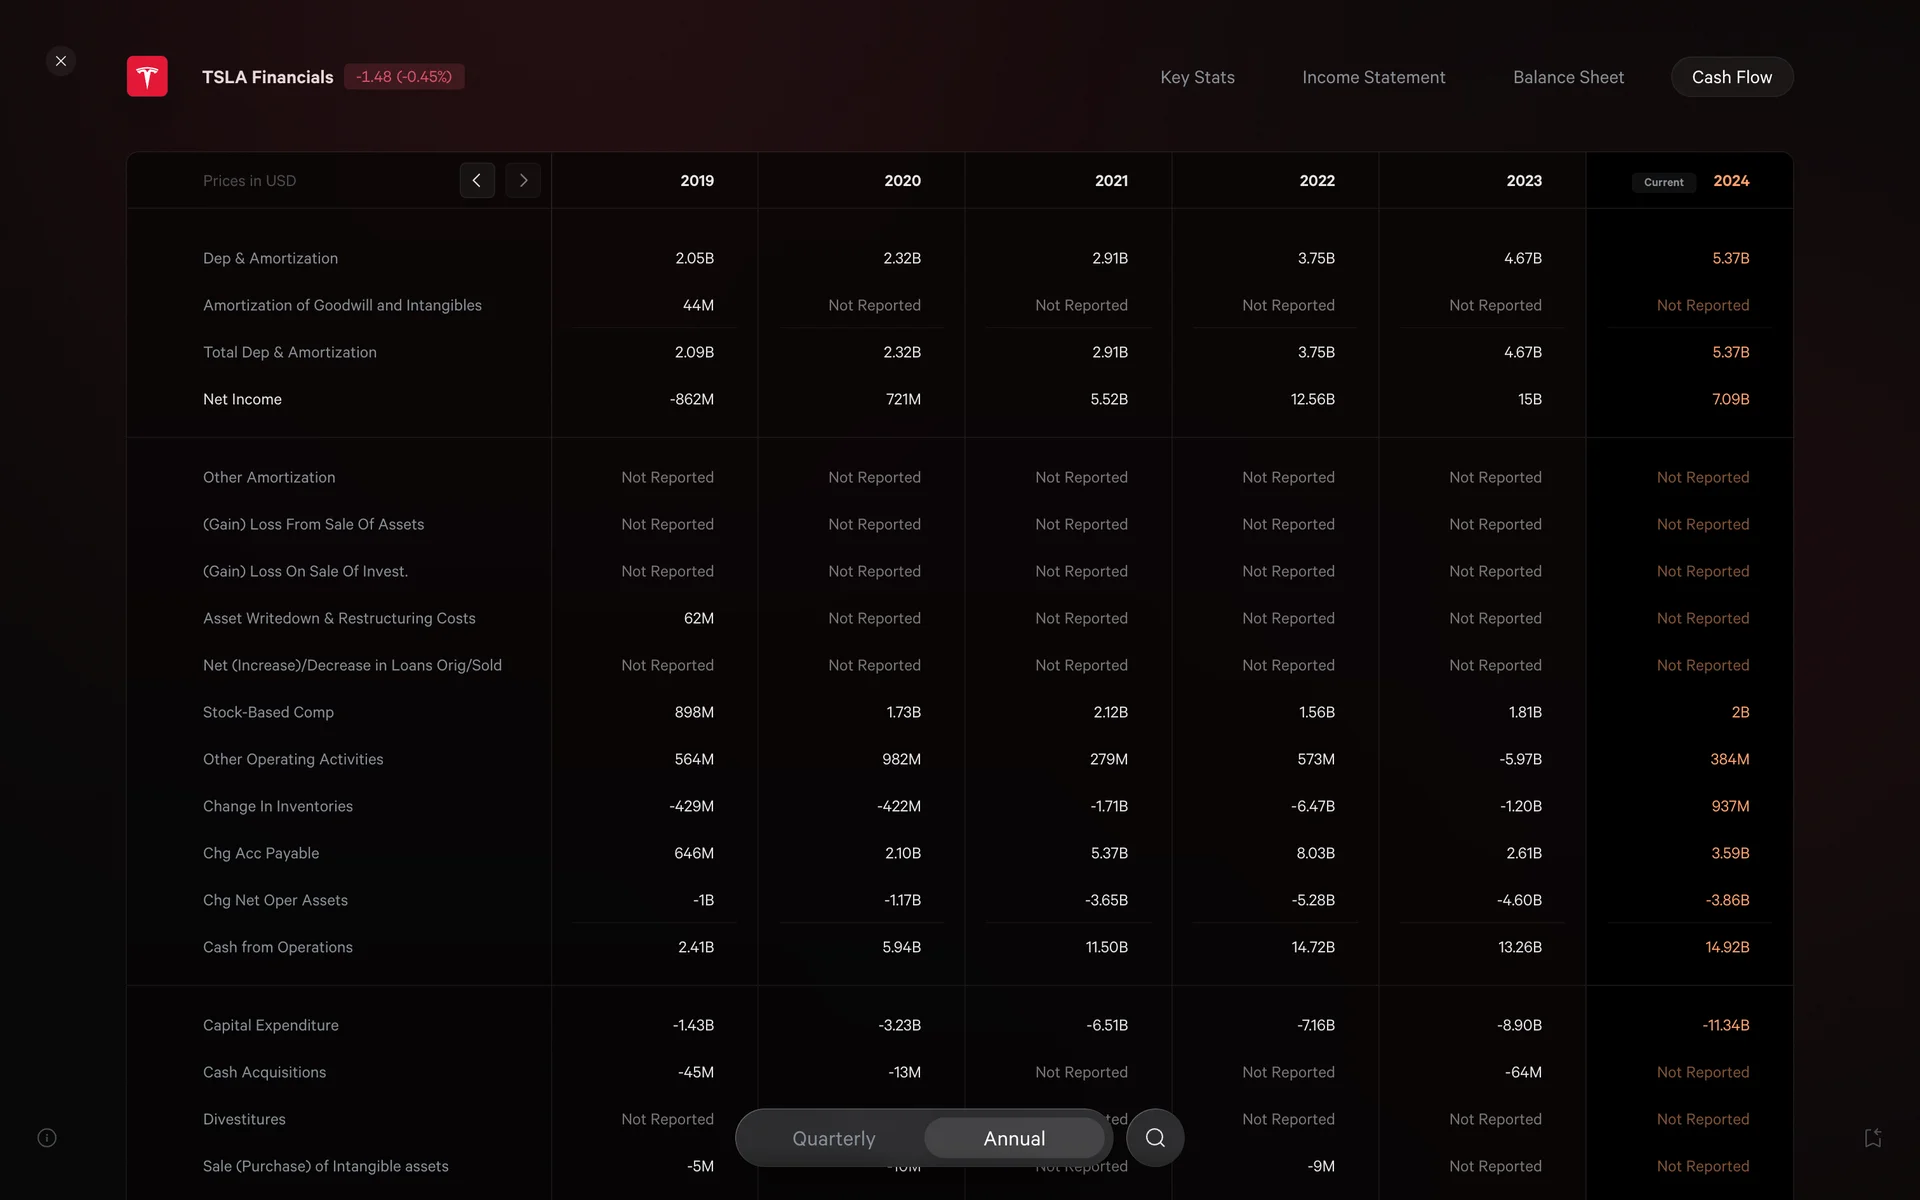Viewport: 1920px width, 1200px height.
Task: Select the Annual period option
Action: tap(1014, 1138)
